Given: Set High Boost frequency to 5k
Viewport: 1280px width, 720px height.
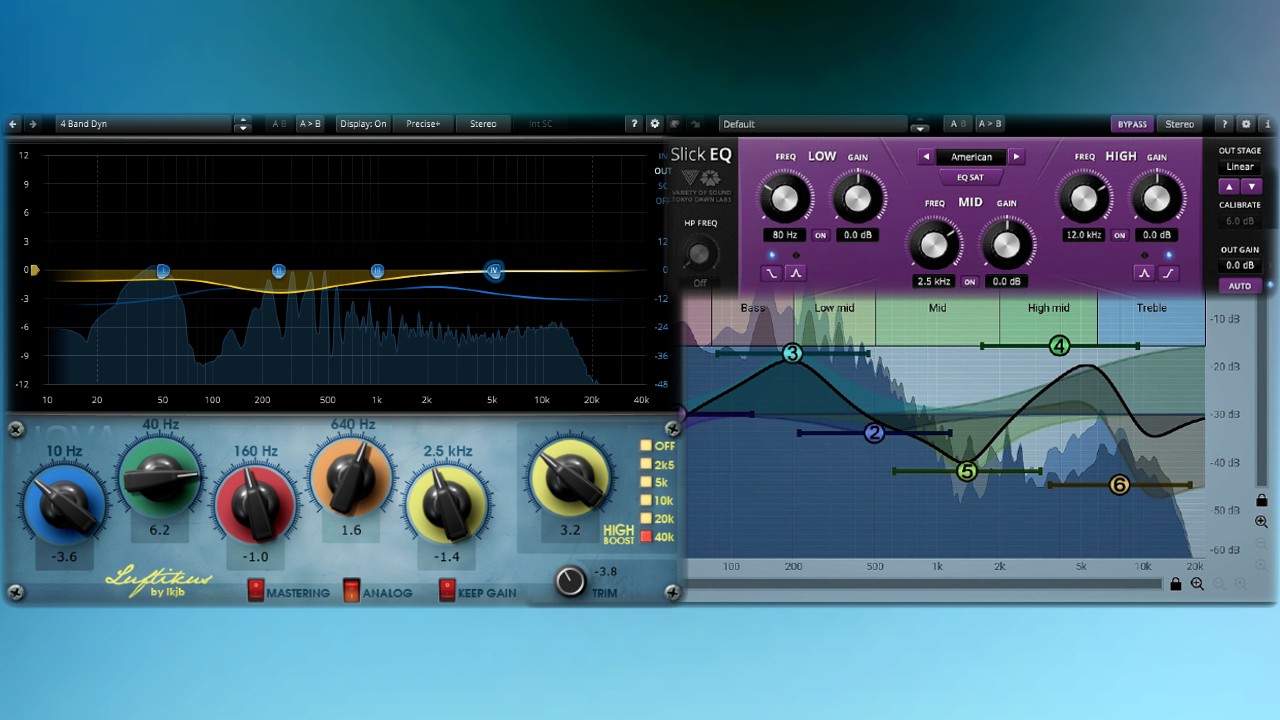Looking at the screenshot, I should pos(646,482).
